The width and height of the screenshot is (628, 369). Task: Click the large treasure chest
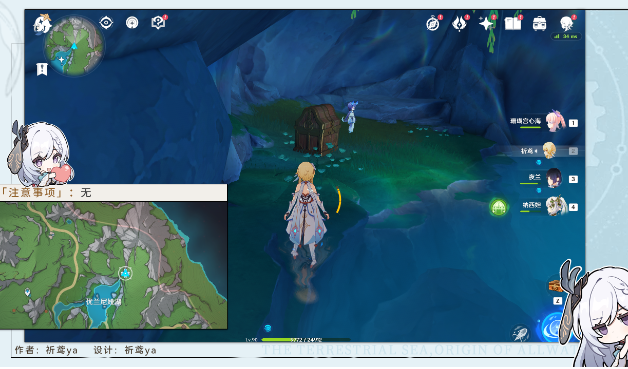click(x=317, y=129)
